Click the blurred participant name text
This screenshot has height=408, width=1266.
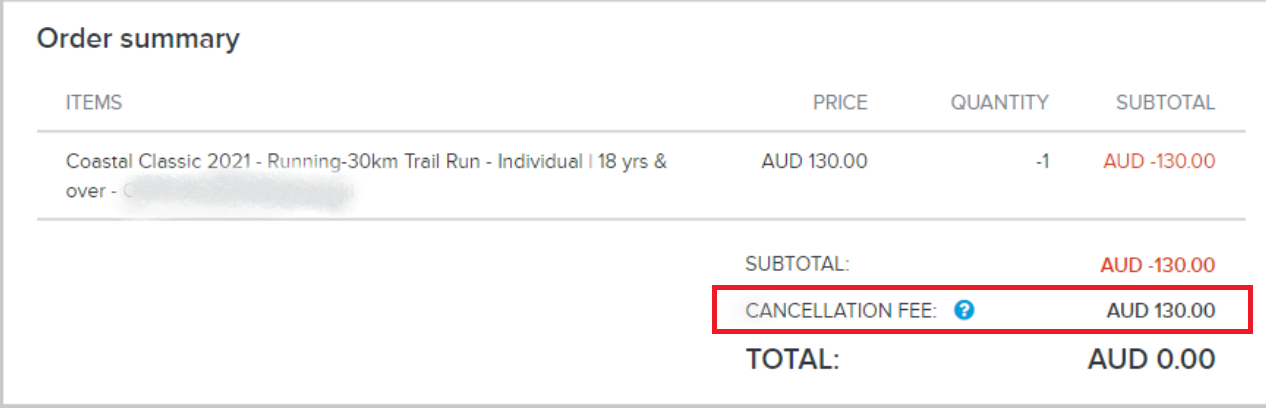[239, 191]
